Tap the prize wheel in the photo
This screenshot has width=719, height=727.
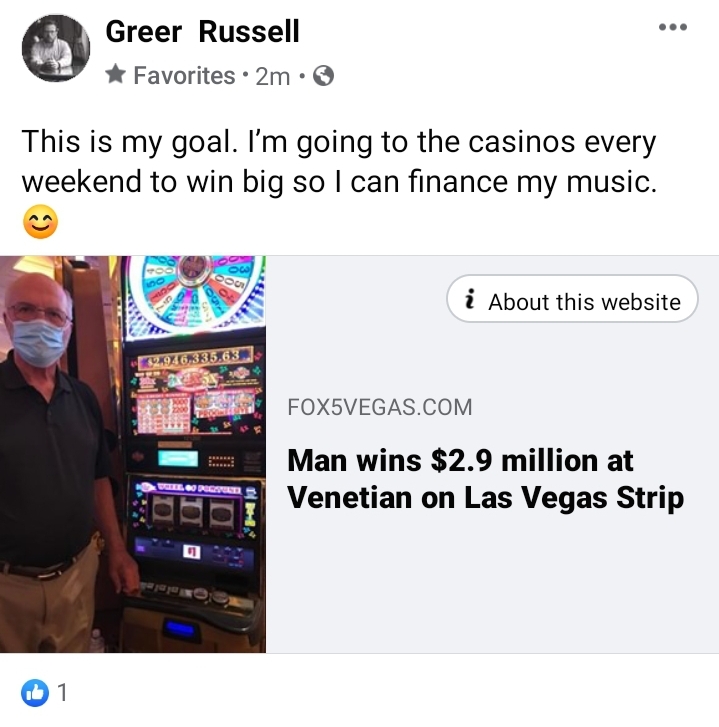pos(195,294)
